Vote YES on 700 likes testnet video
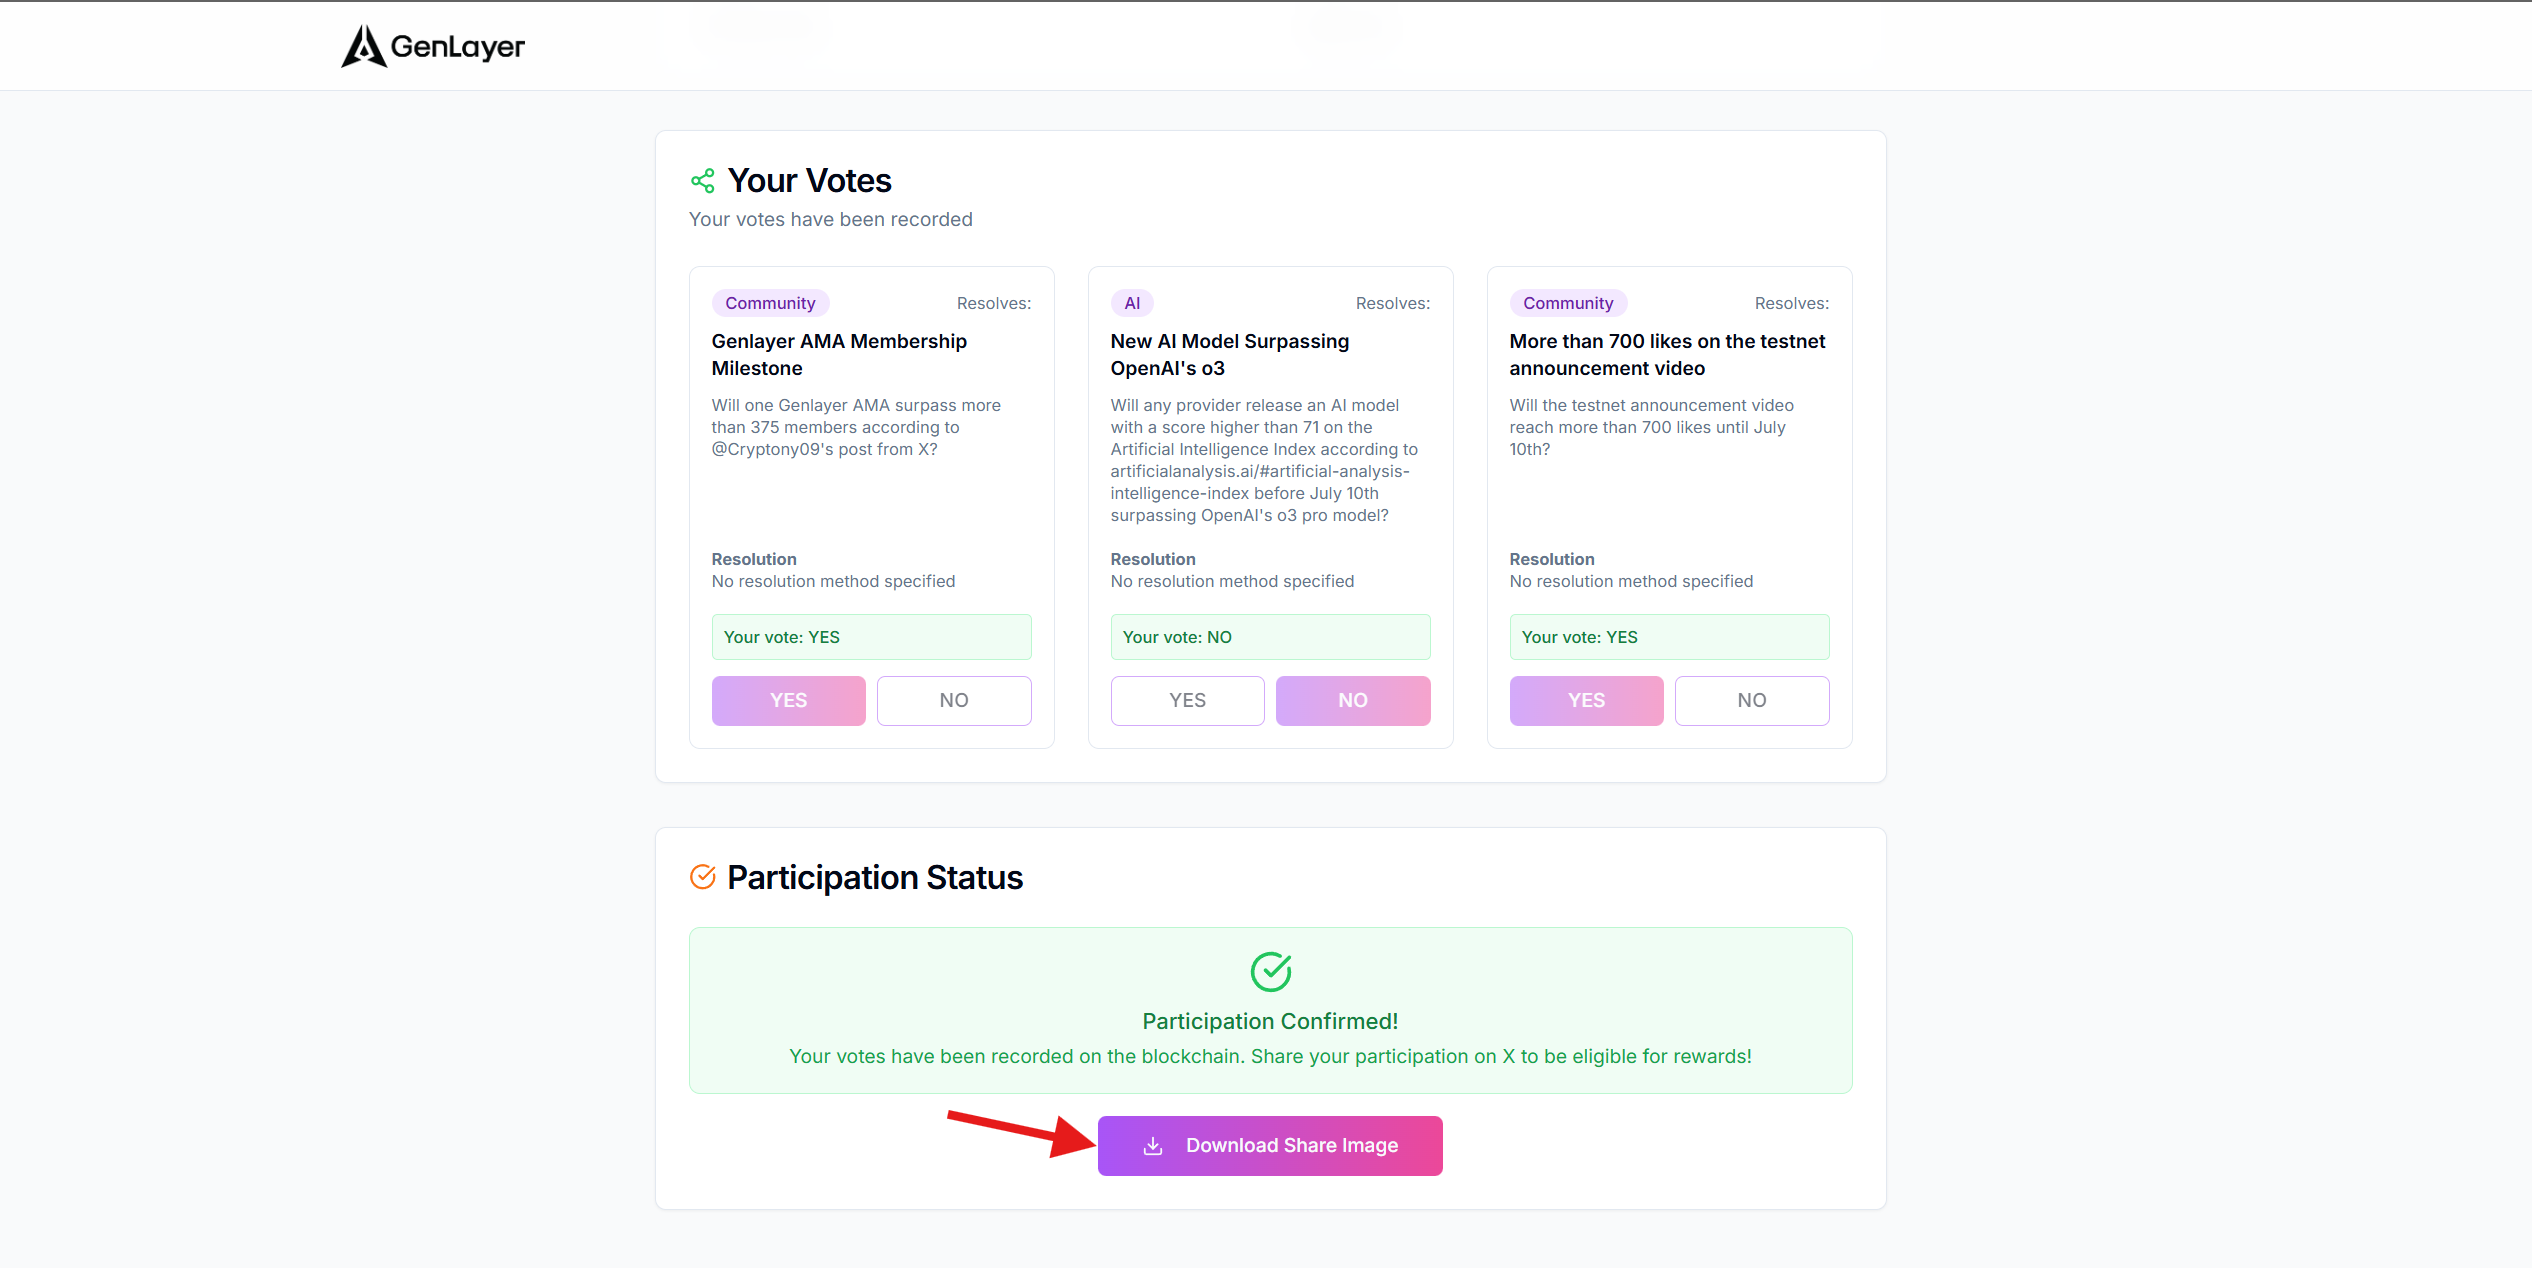The height and width of the screenshot is (1268, 2532). tap(1587, 701)
